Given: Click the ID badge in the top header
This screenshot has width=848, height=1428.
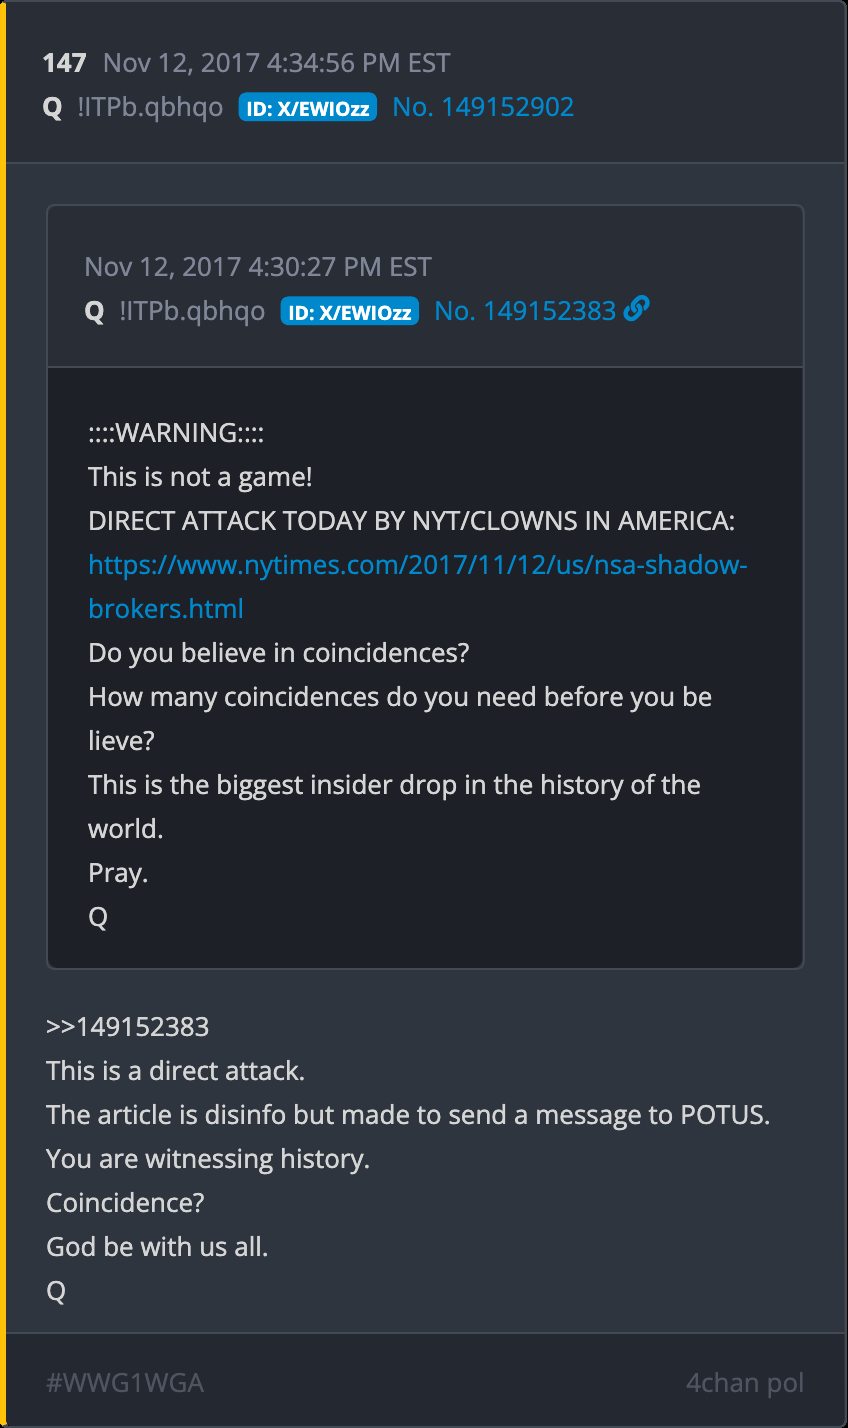Looking at the screenshot, I should tap(308, 108).
